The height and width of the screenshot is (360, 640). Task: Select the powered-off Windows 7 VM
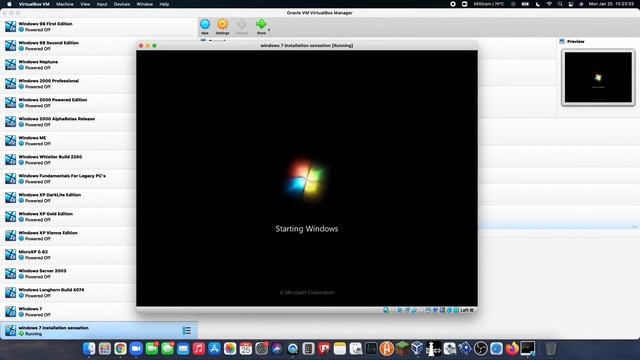(99, 311)
